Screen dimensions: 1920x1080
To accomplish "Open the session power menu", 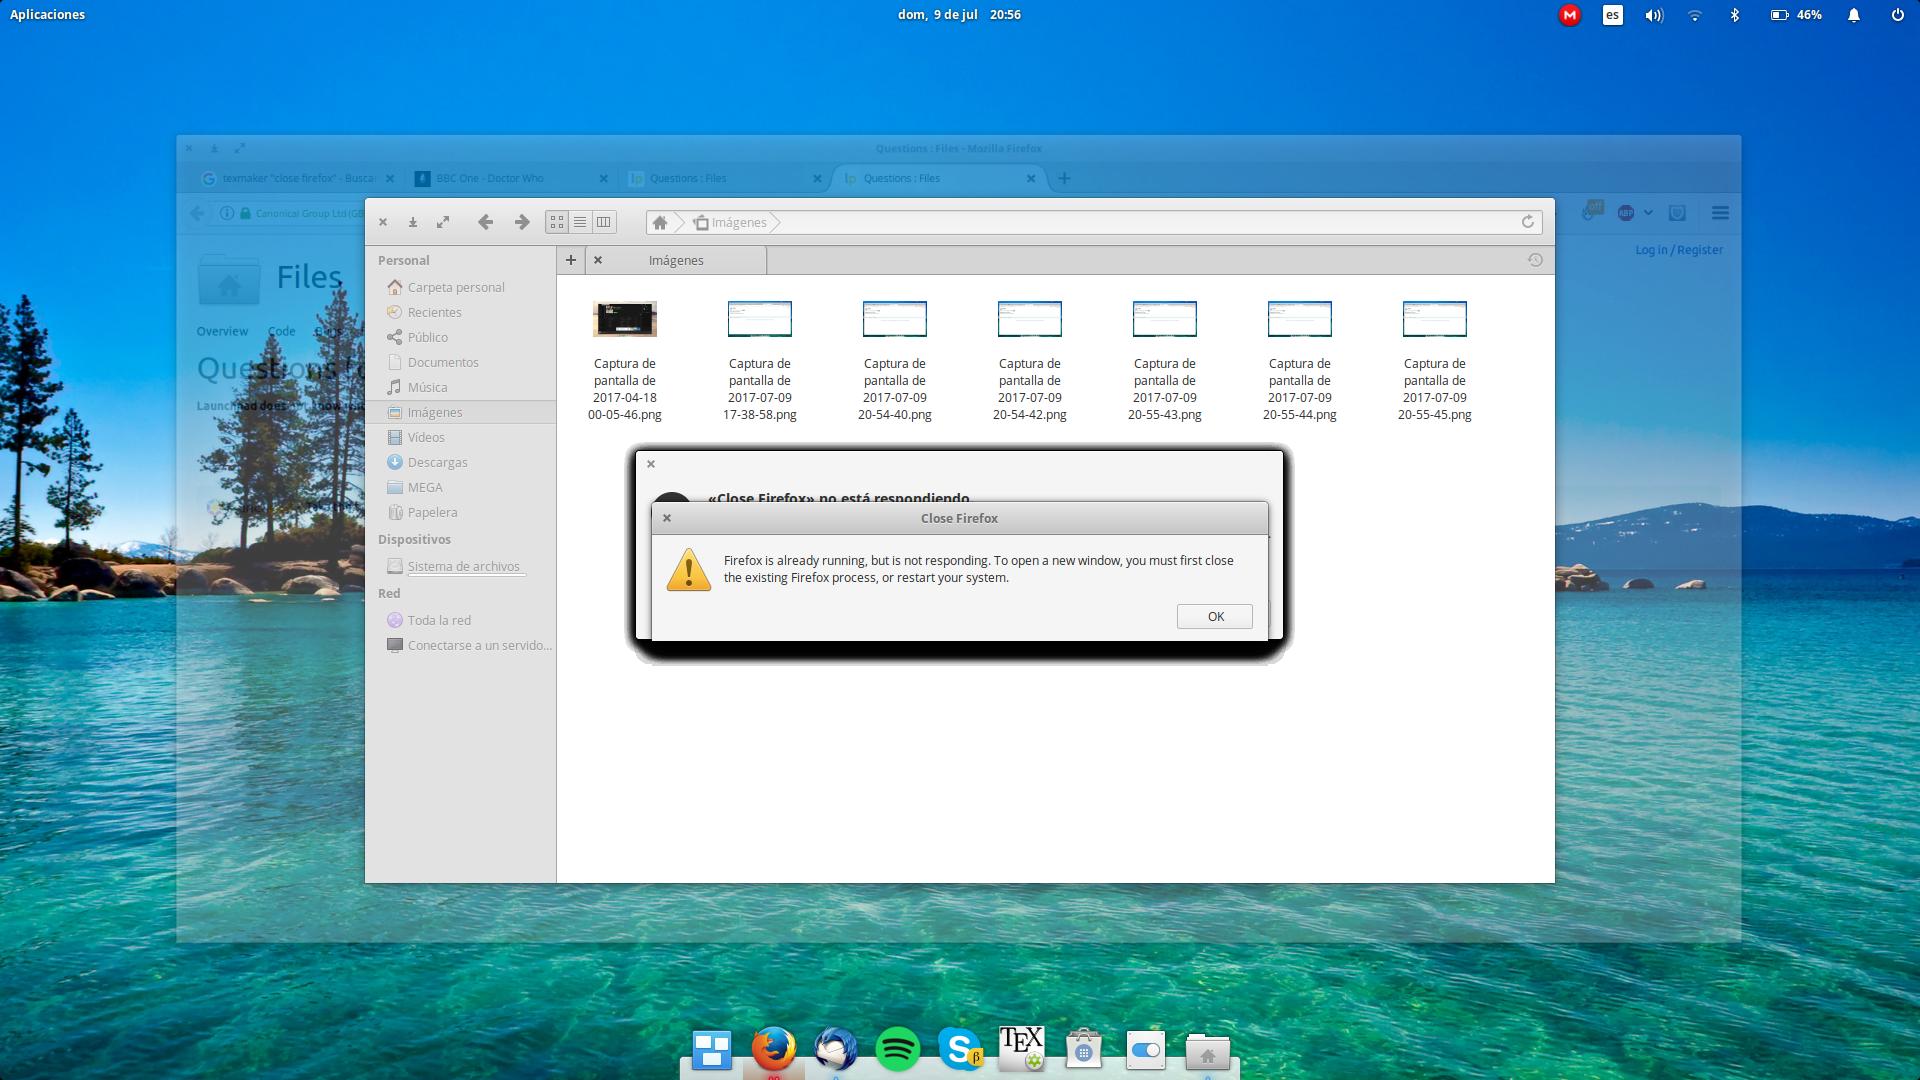I will [x=1897, y=15].
